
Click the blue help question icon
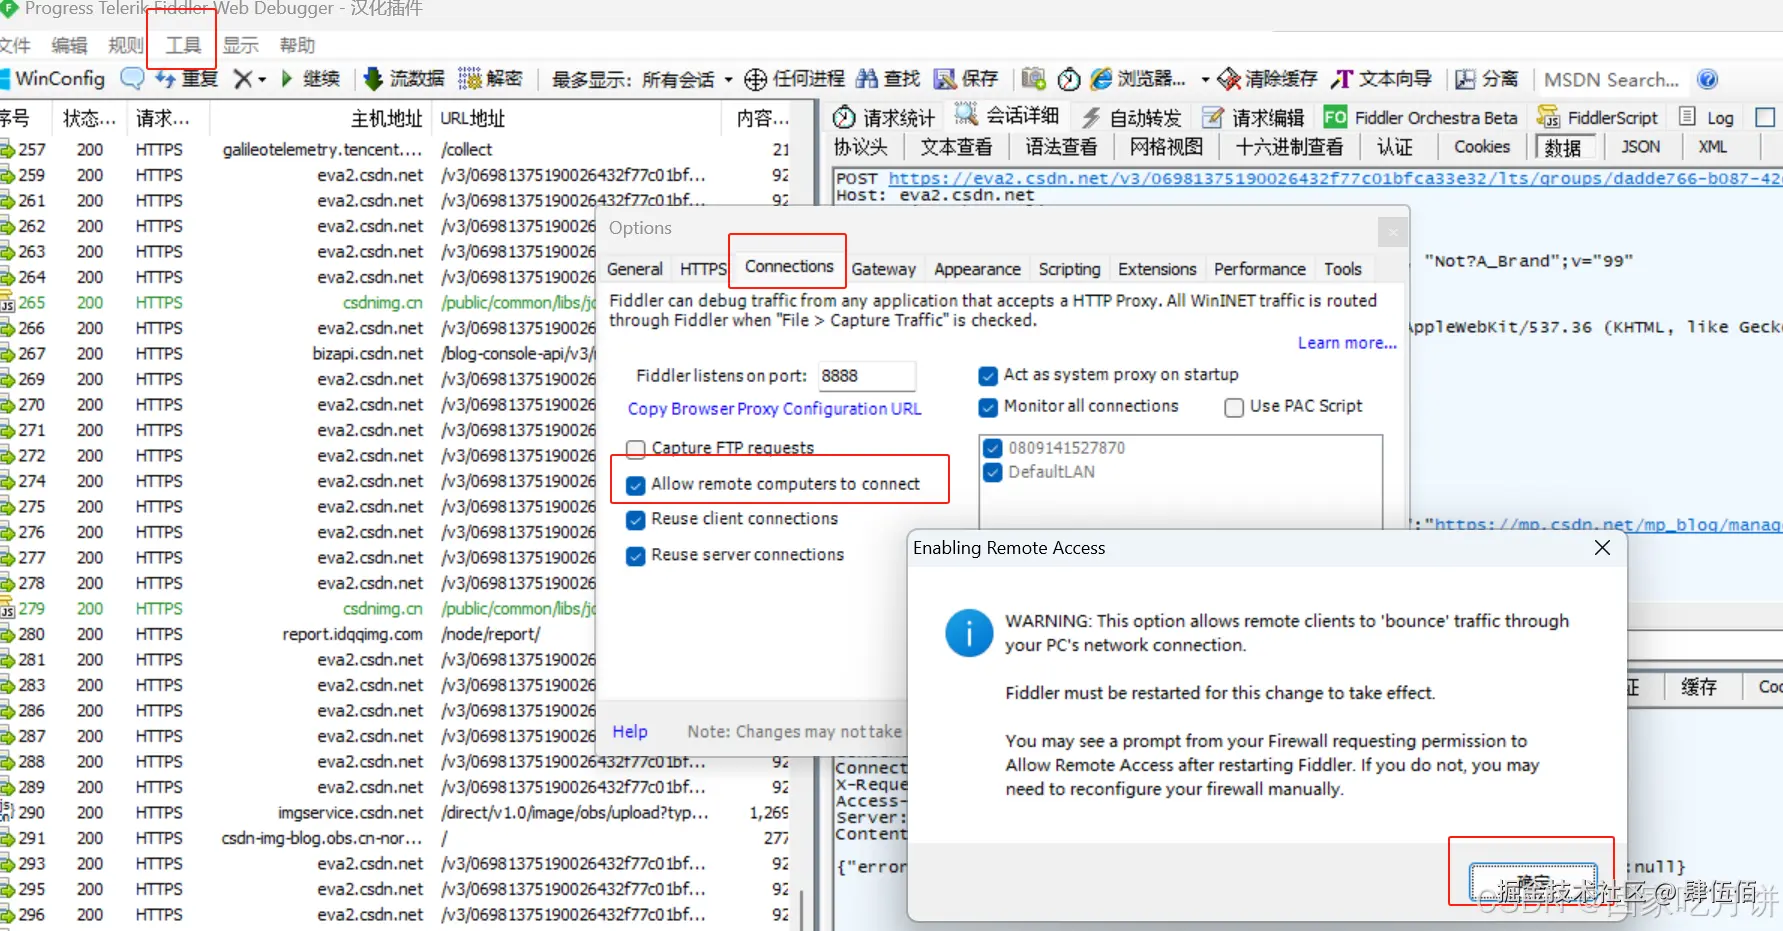coord(1708,79)
